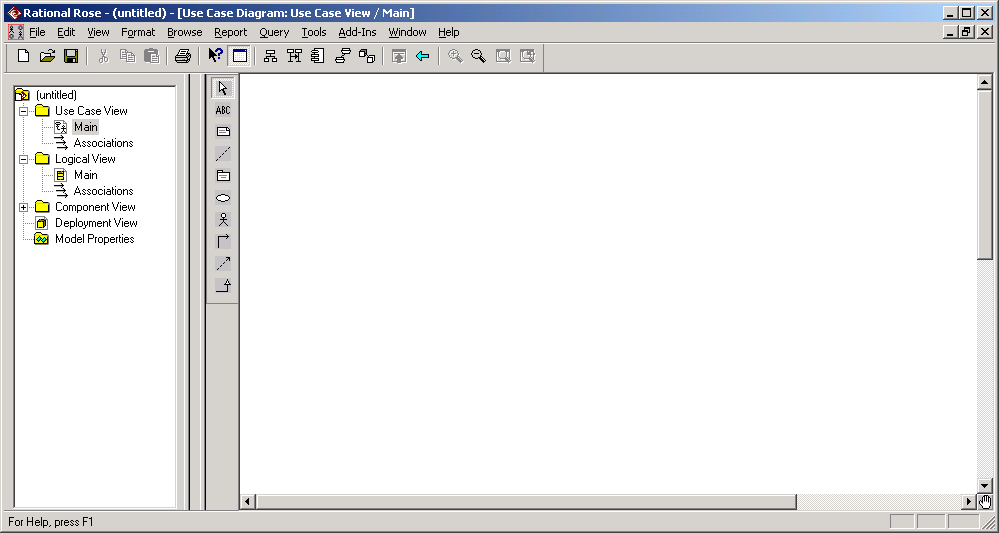Open the Query menu
999x533 pixels.
pyautogui.click(x=274, y=32)
